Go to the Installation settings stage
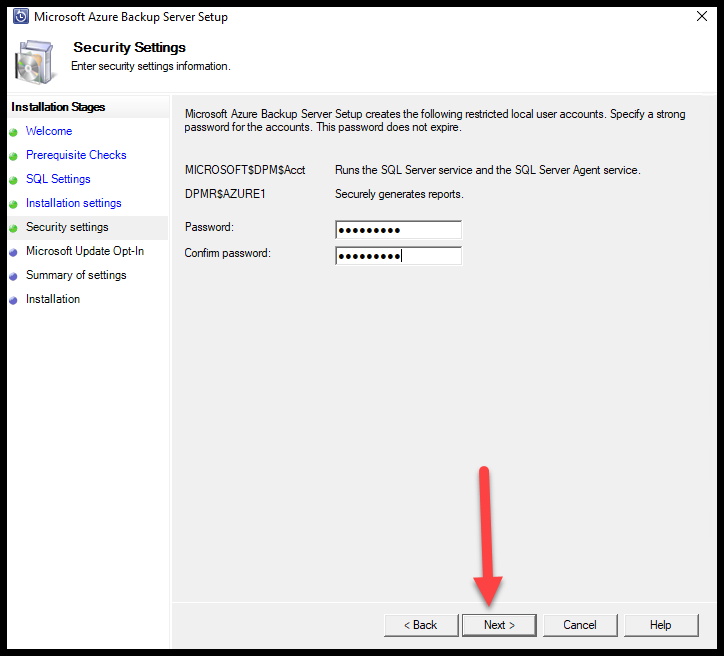724x656 pixels. [x=73, y=203]
